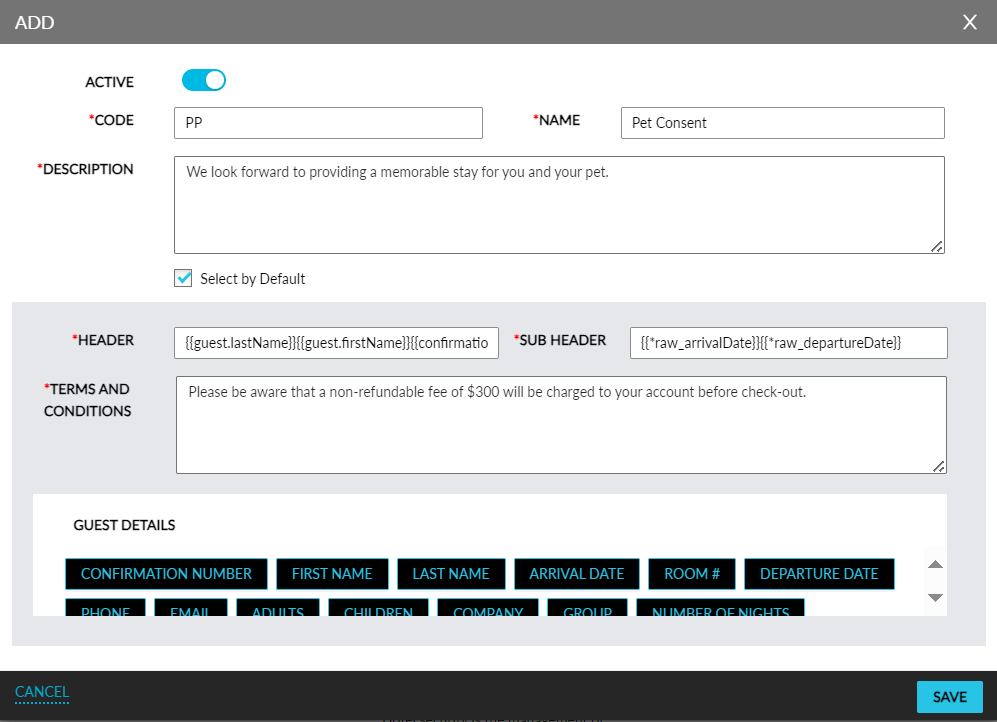Viewport: 997px width, 722px height.
Task: Insert the GROUP guest detail tag
Action: (x=587, y=610)
